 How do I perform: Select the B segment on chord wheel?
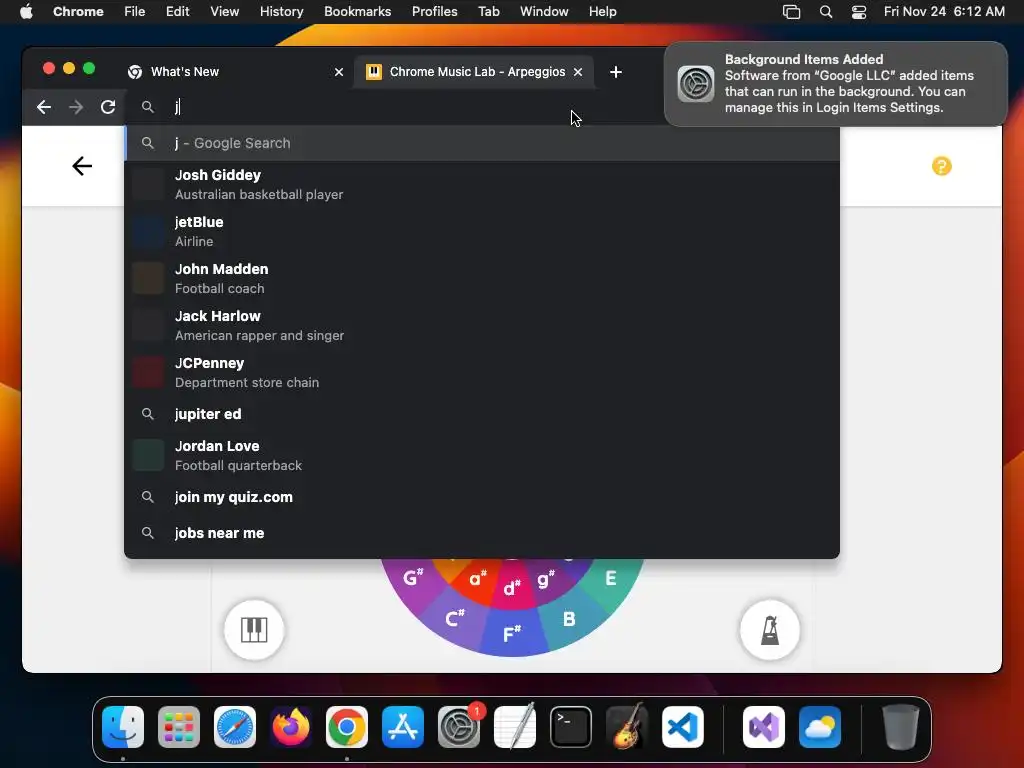pos(569,619)
